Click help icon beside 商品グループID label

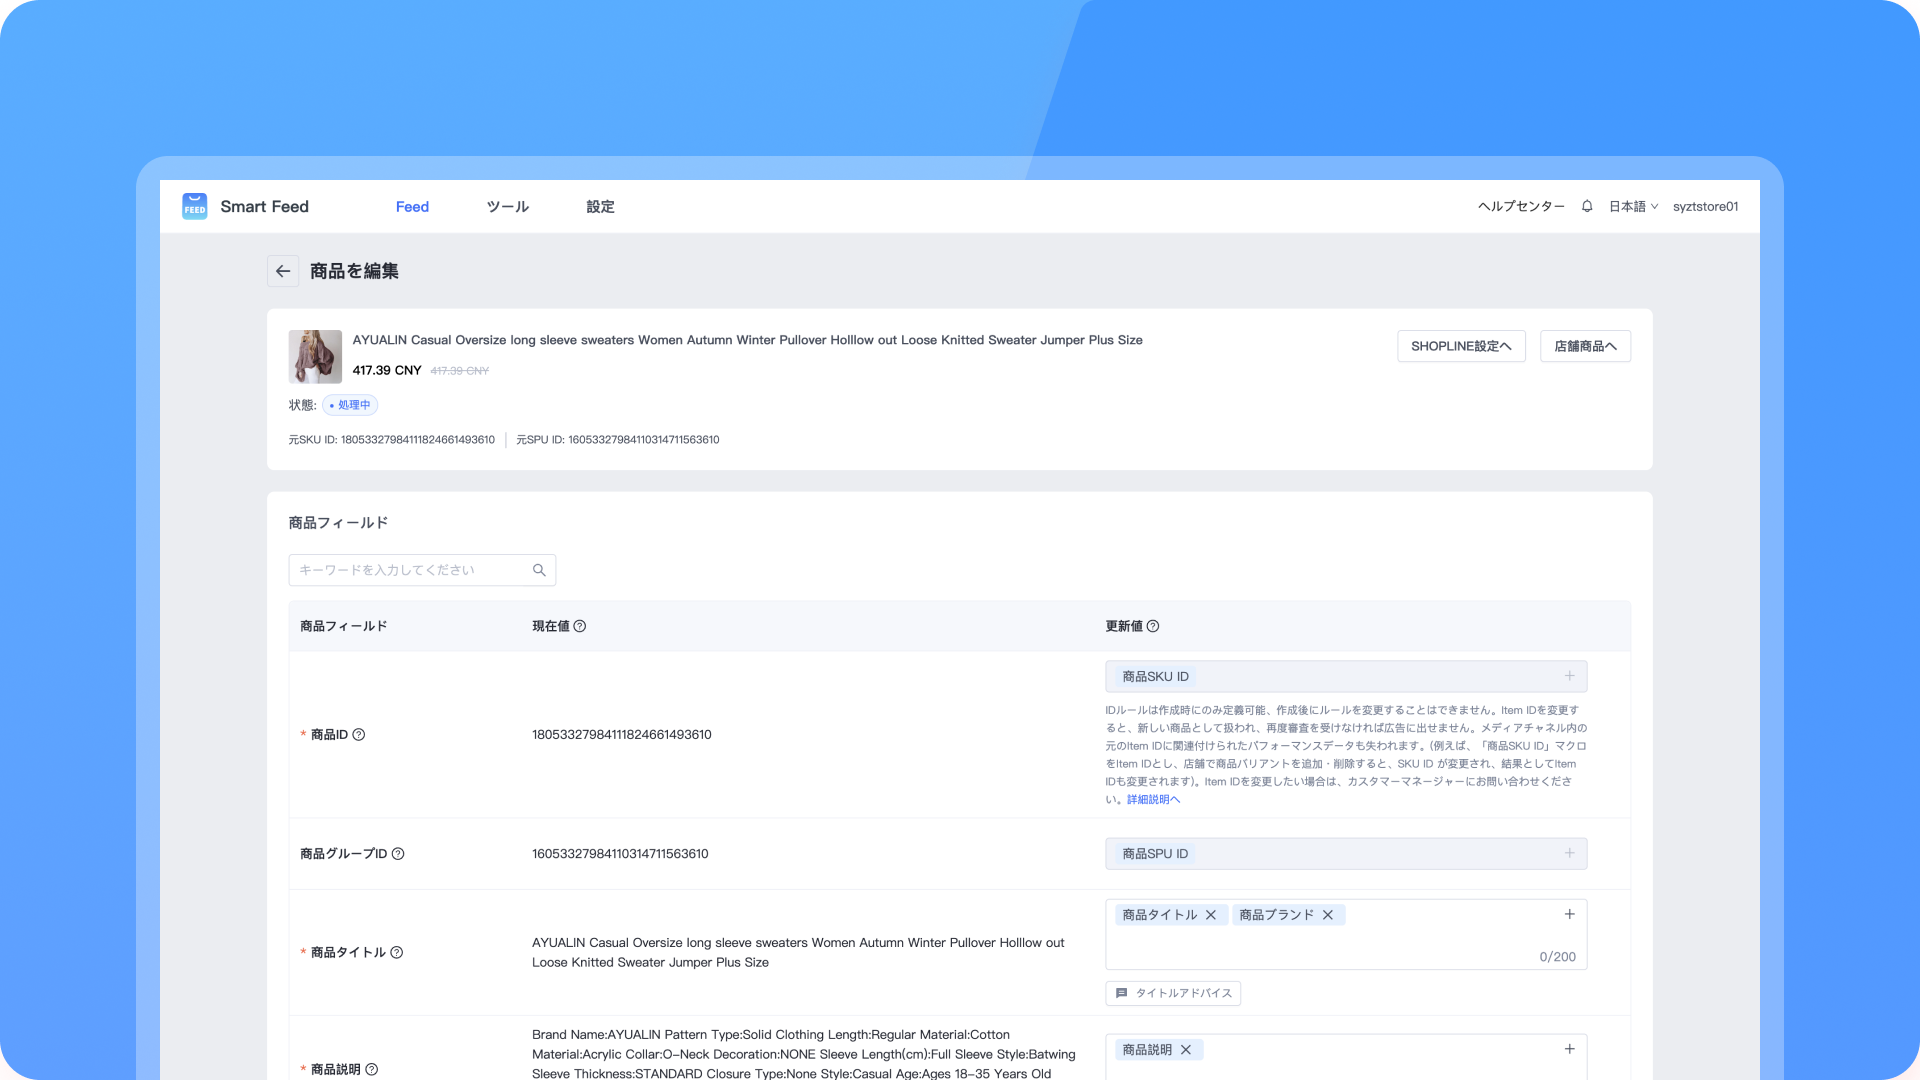coord(398,854)
